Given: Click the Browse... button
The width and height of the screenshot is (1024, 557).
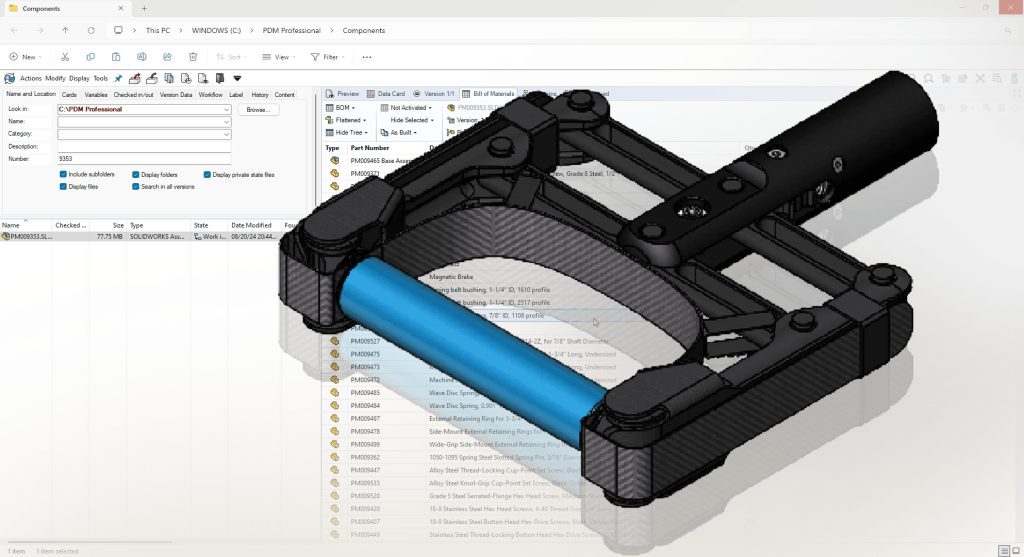Looking at the screenshot, I should (x=258, y=110).
